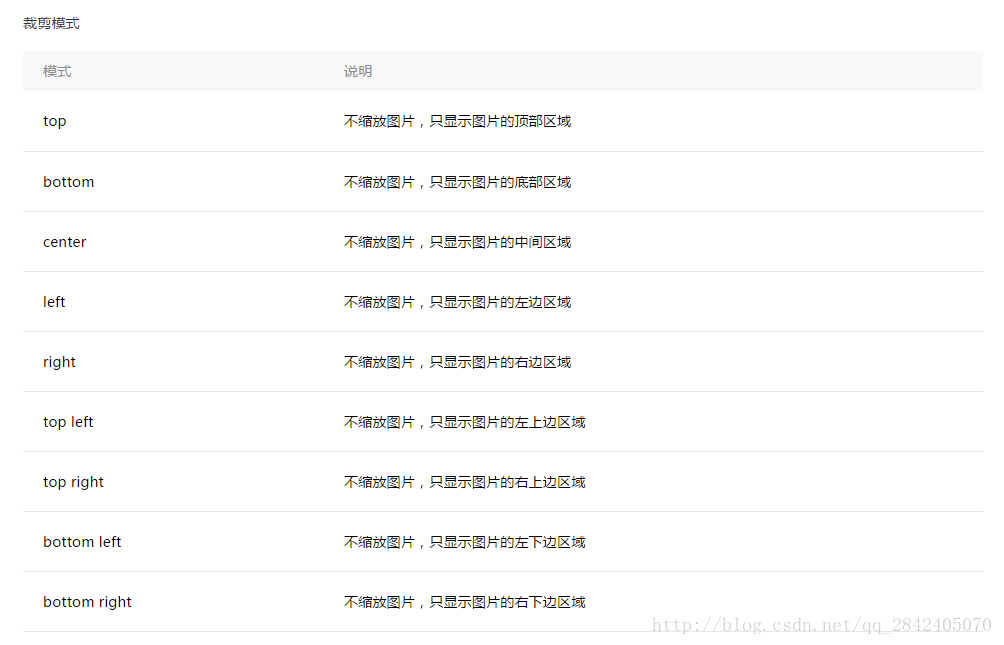Click the 'top' mode cell
This screenshot has width=1004, height=645.
pyautogui.click(x=54, y=121)
